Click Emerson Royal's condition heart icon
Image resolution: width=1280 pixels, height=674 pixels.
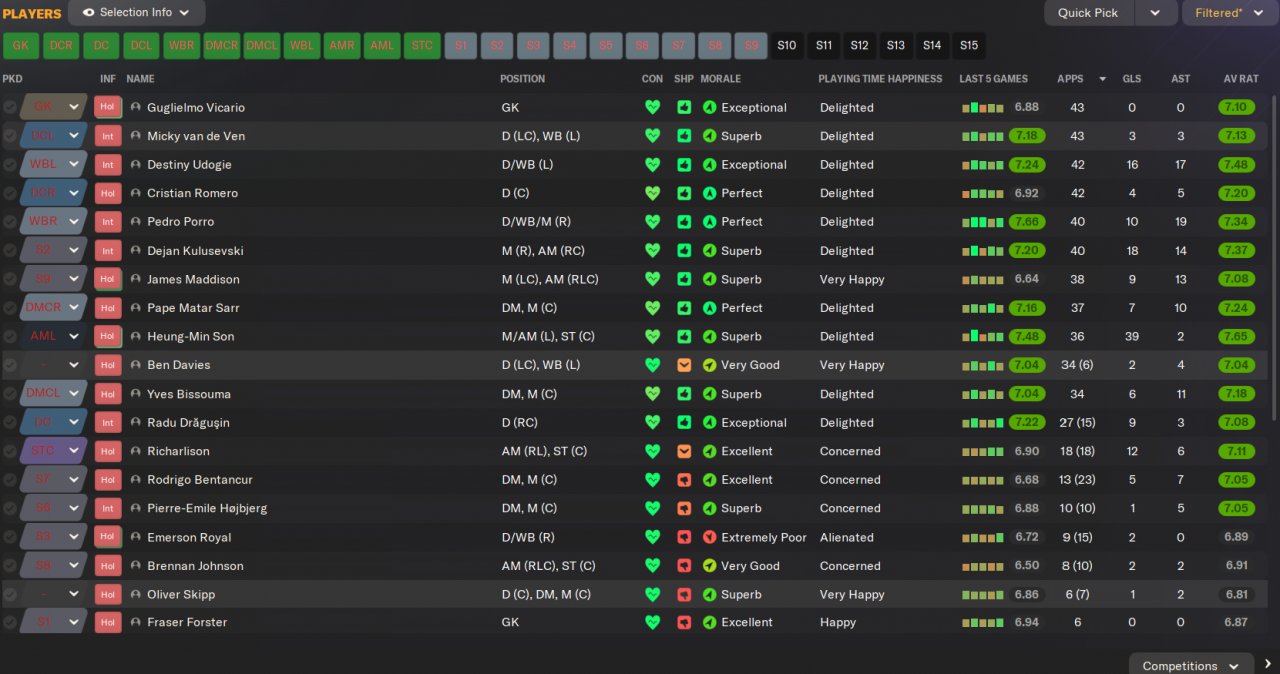click(x=653, y=537)
